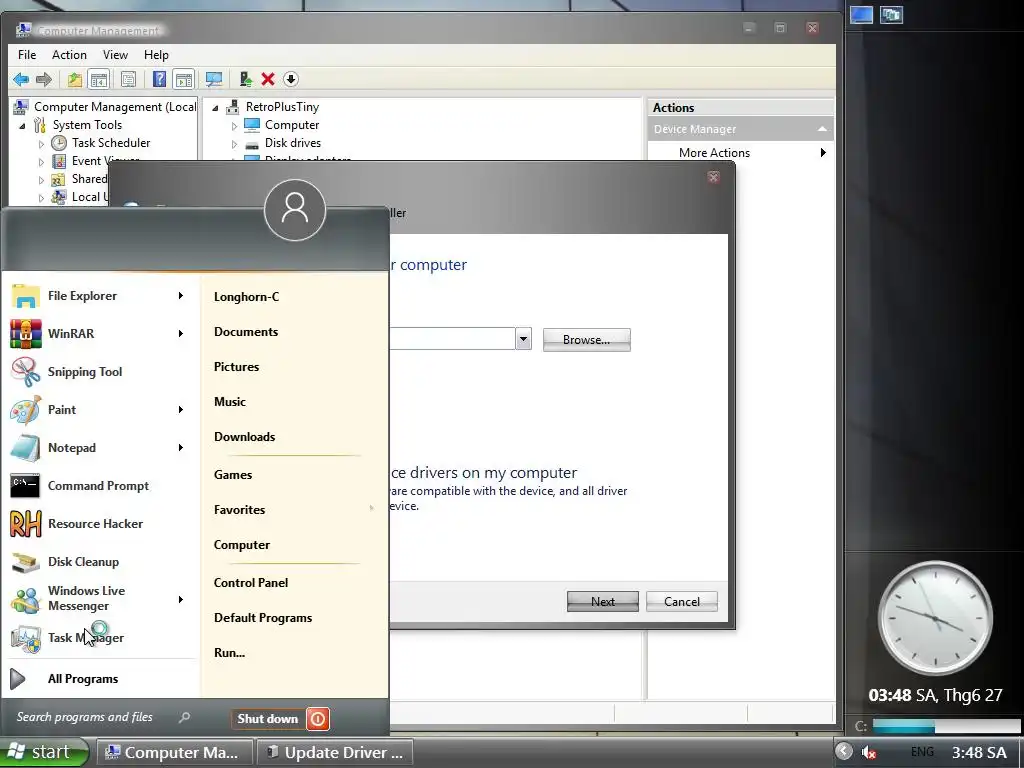The height and width of the screenshot is (768, 1024).
Task: Open Documents from Start menu
Action: coord(246,332)
